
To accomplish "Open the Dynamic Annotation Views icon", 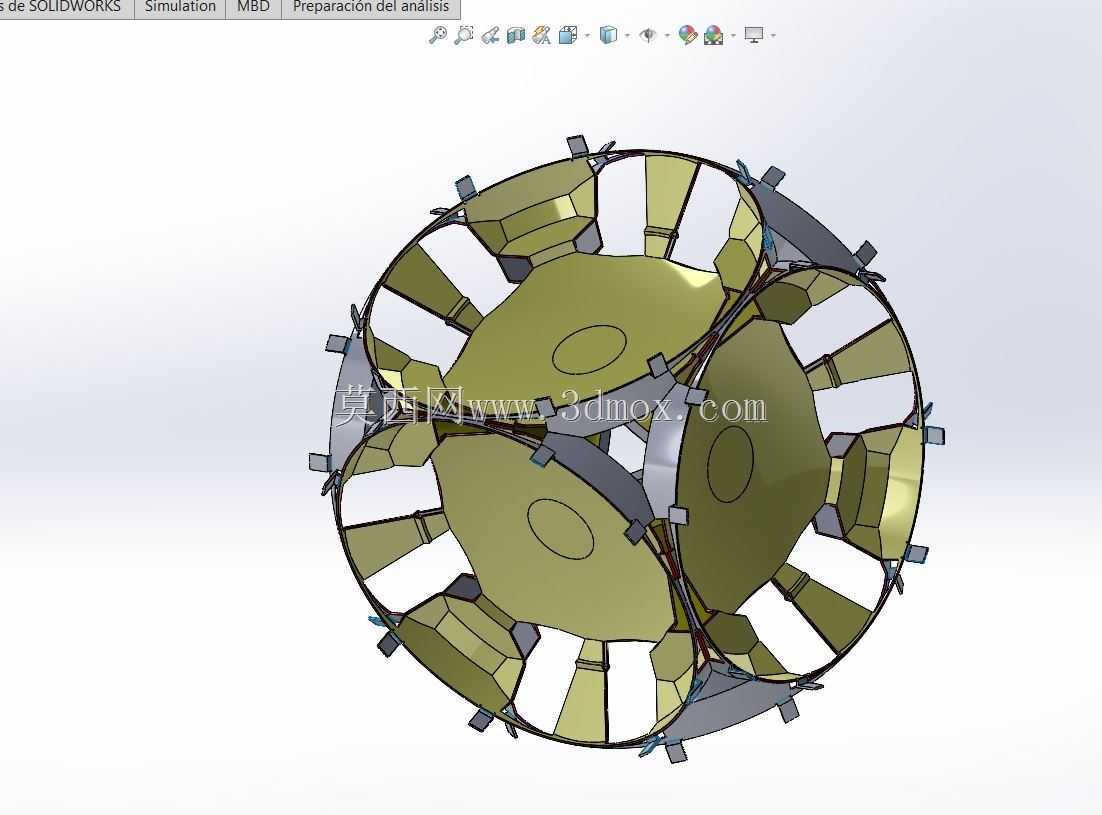I will pos(542,35).
